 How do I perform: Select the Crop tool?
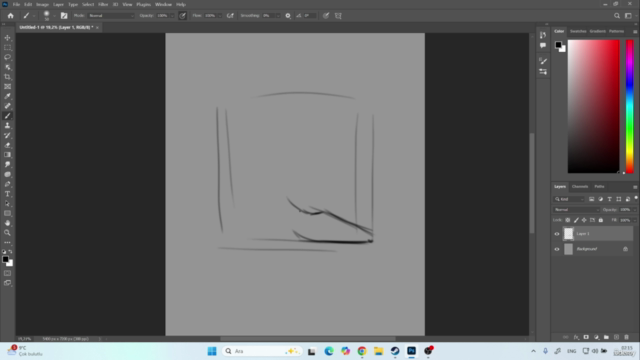[7, 77]
